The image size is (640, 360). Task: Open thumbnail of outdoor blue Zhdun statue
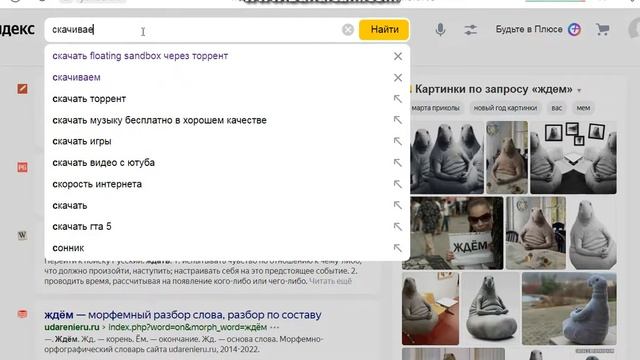569,309
